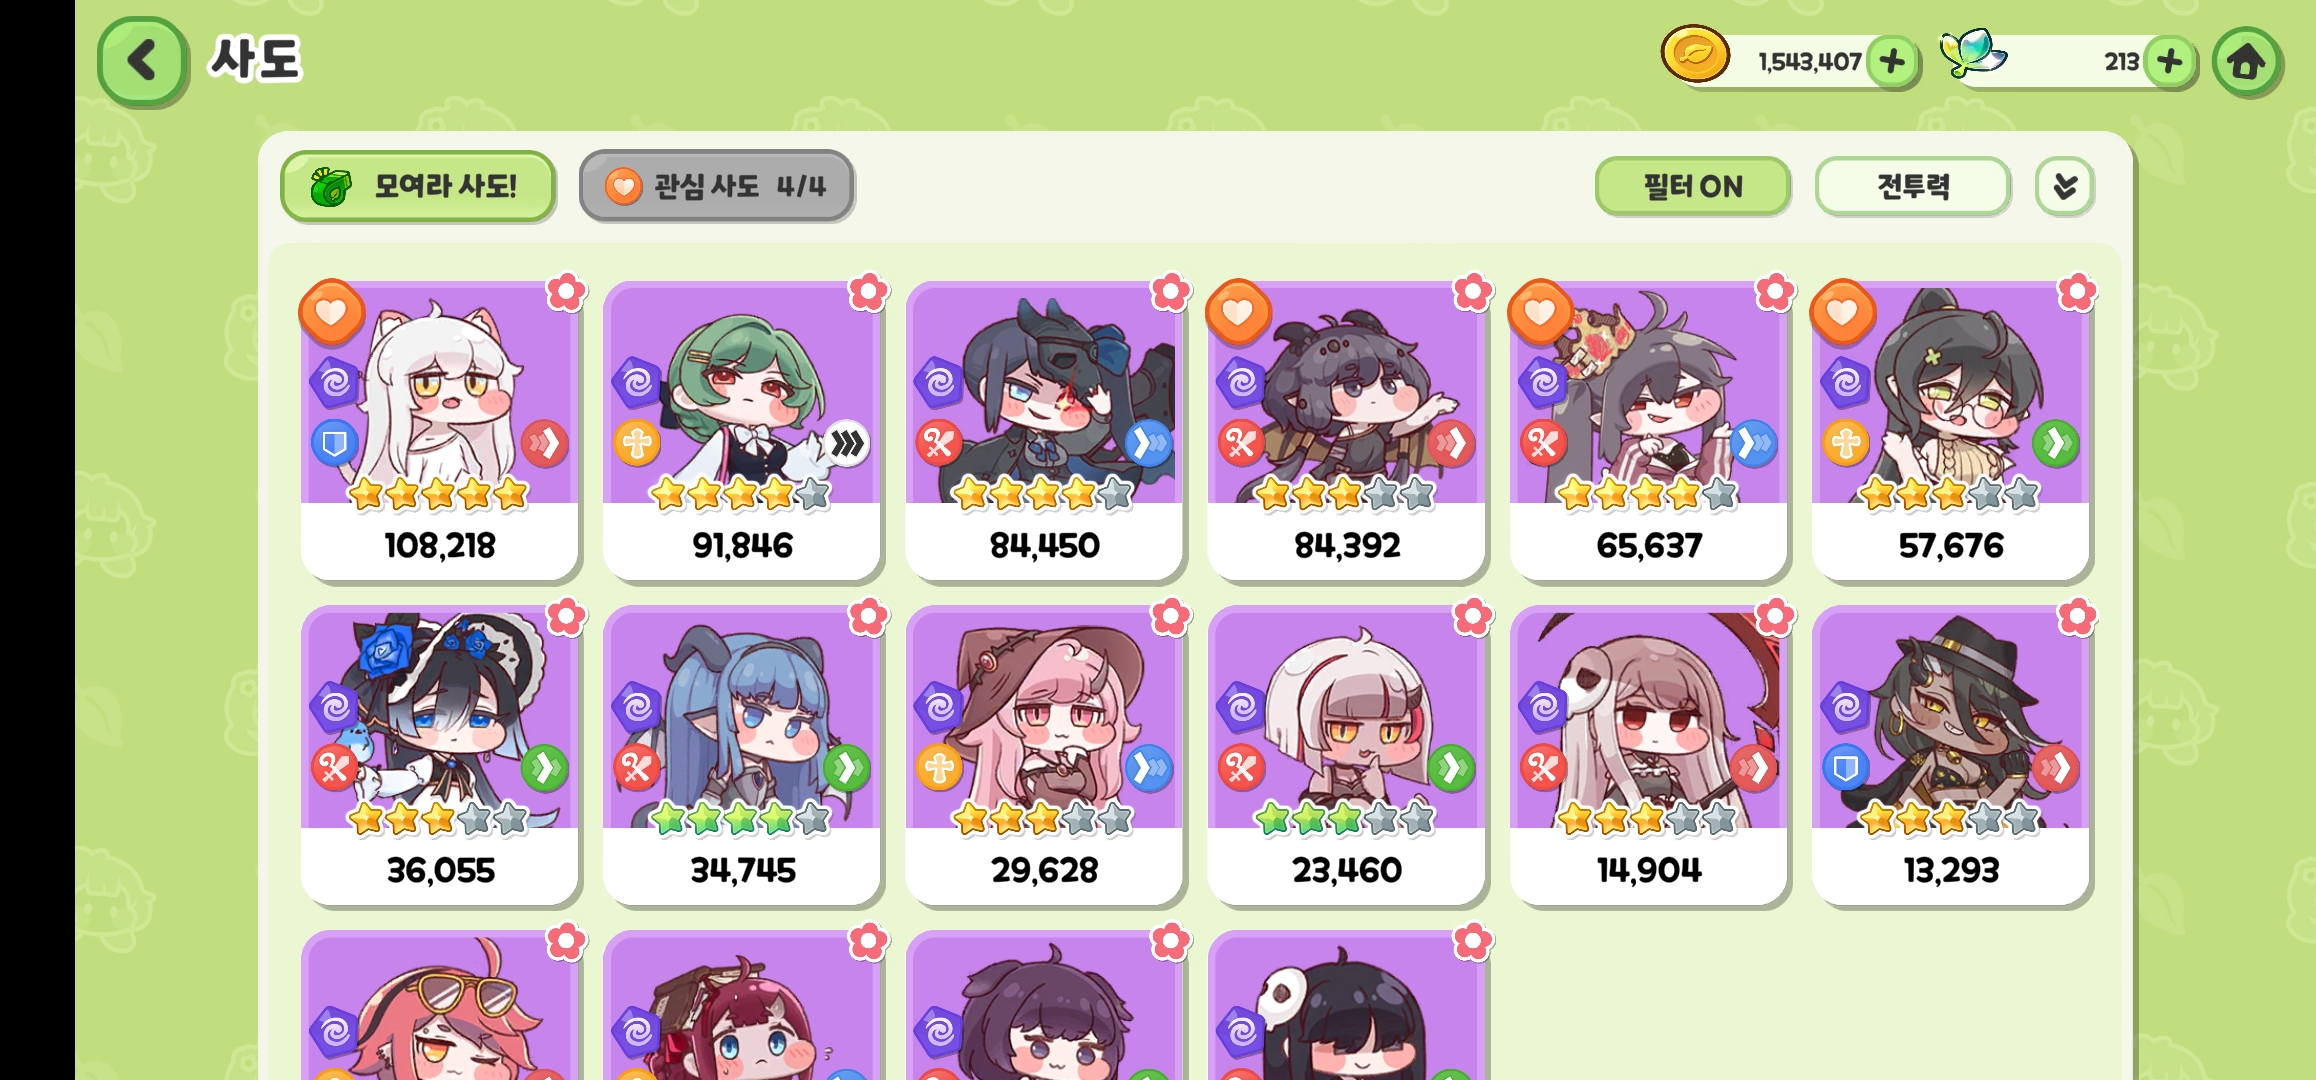Toggle the 필터 ON filter button

tap(1692, 186)
